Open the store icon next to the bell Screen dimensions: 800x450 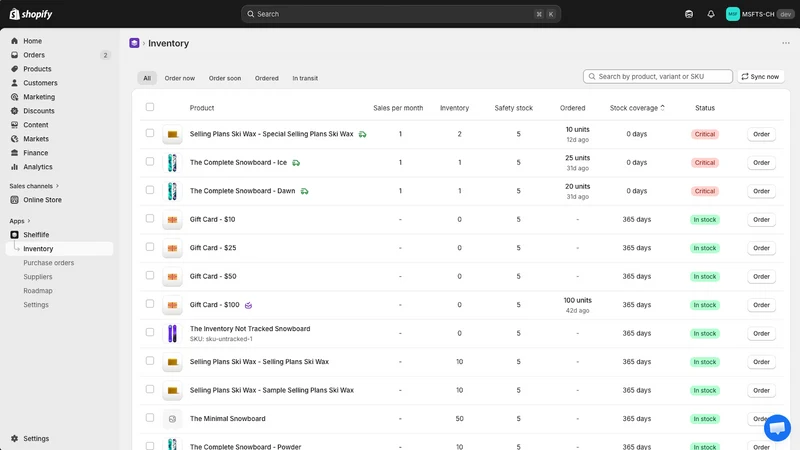pos(689,14)
